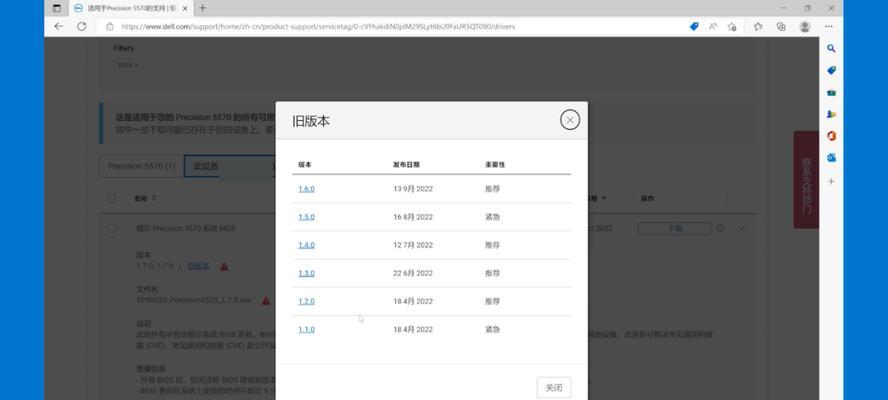Open the Collections toolbar icon
Viewport: 888px width, 400px height.
point(781,27)
